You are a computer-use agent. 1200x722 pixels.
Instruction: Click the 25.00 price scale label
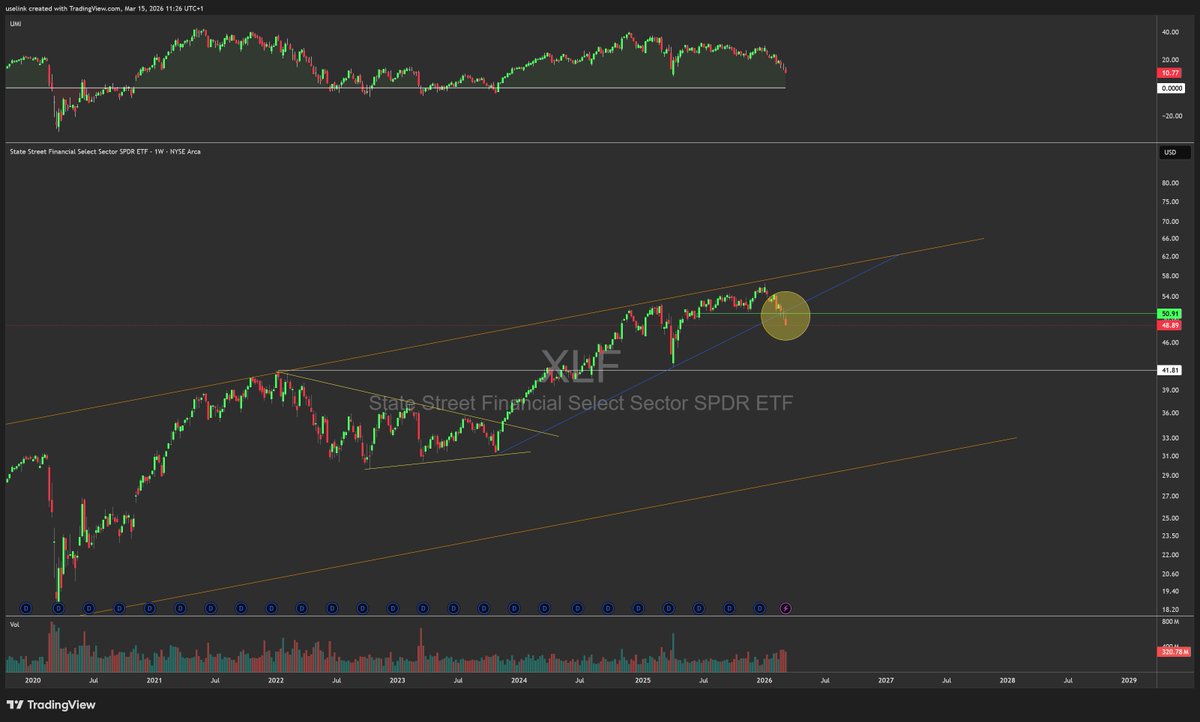click(x=1171, y=518)
